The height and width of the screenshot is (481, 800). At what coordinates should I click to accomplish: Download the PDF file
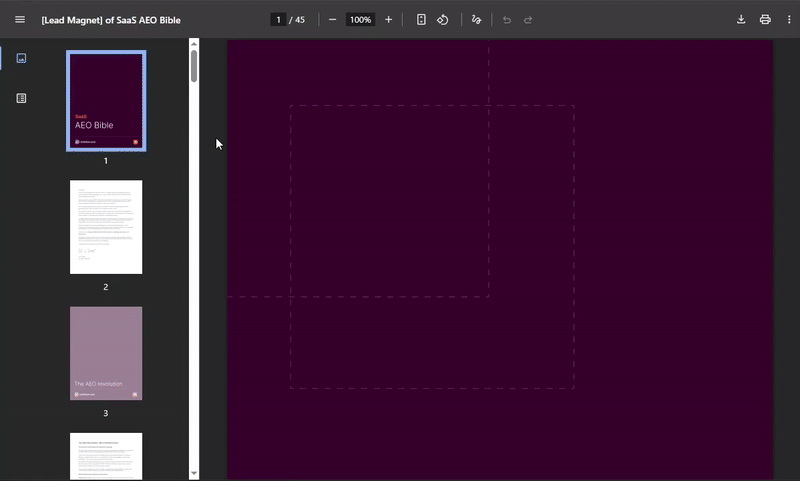point(741,20)
